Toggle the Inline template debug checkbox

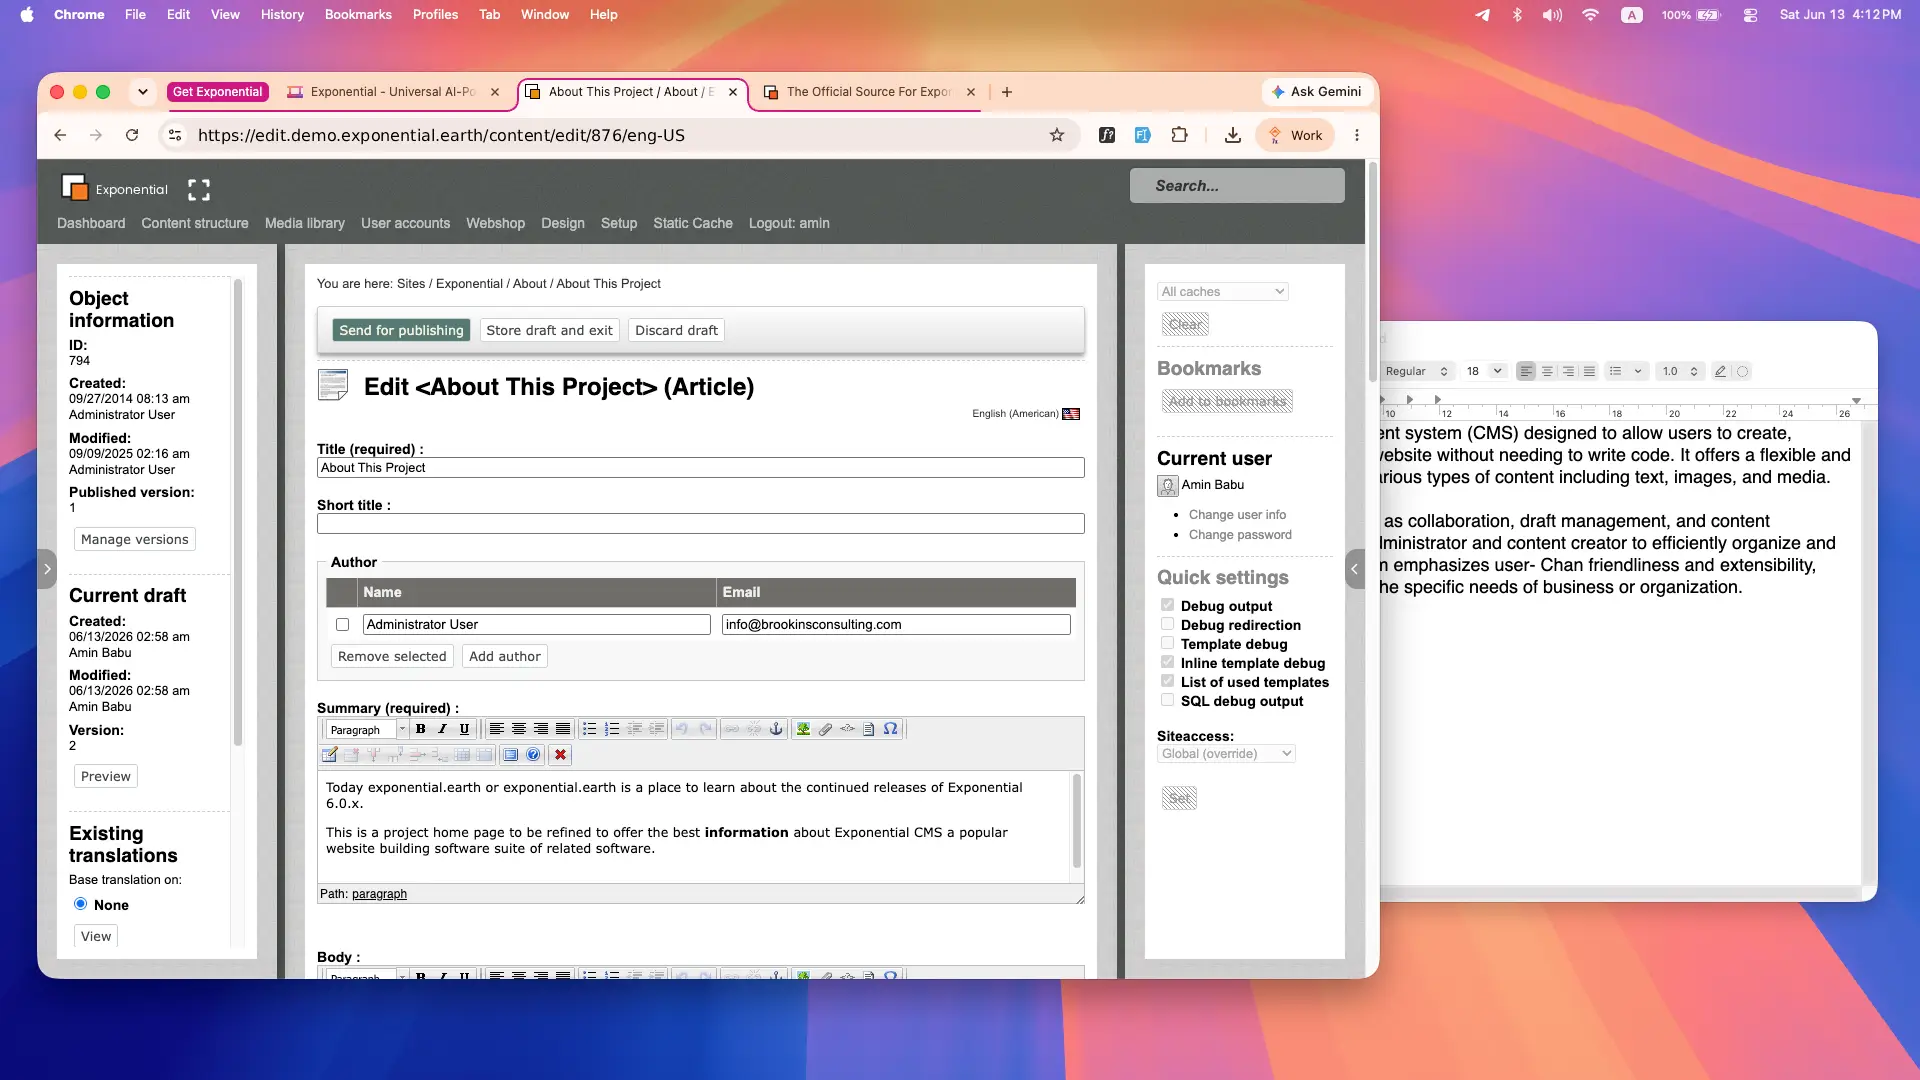pyautogui.click(x=1167, y=662)
